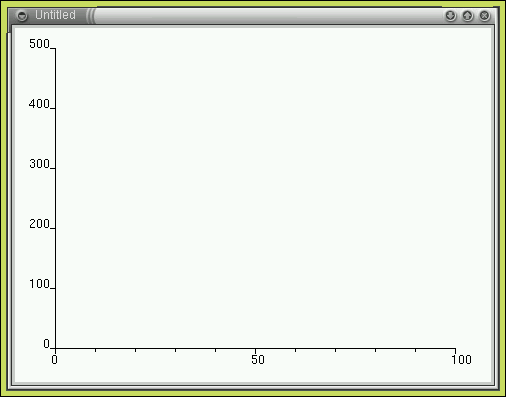The height and width of the screenshot is (397, 506).
Task: Click the Untitled window title text
Action: (55, 15)
